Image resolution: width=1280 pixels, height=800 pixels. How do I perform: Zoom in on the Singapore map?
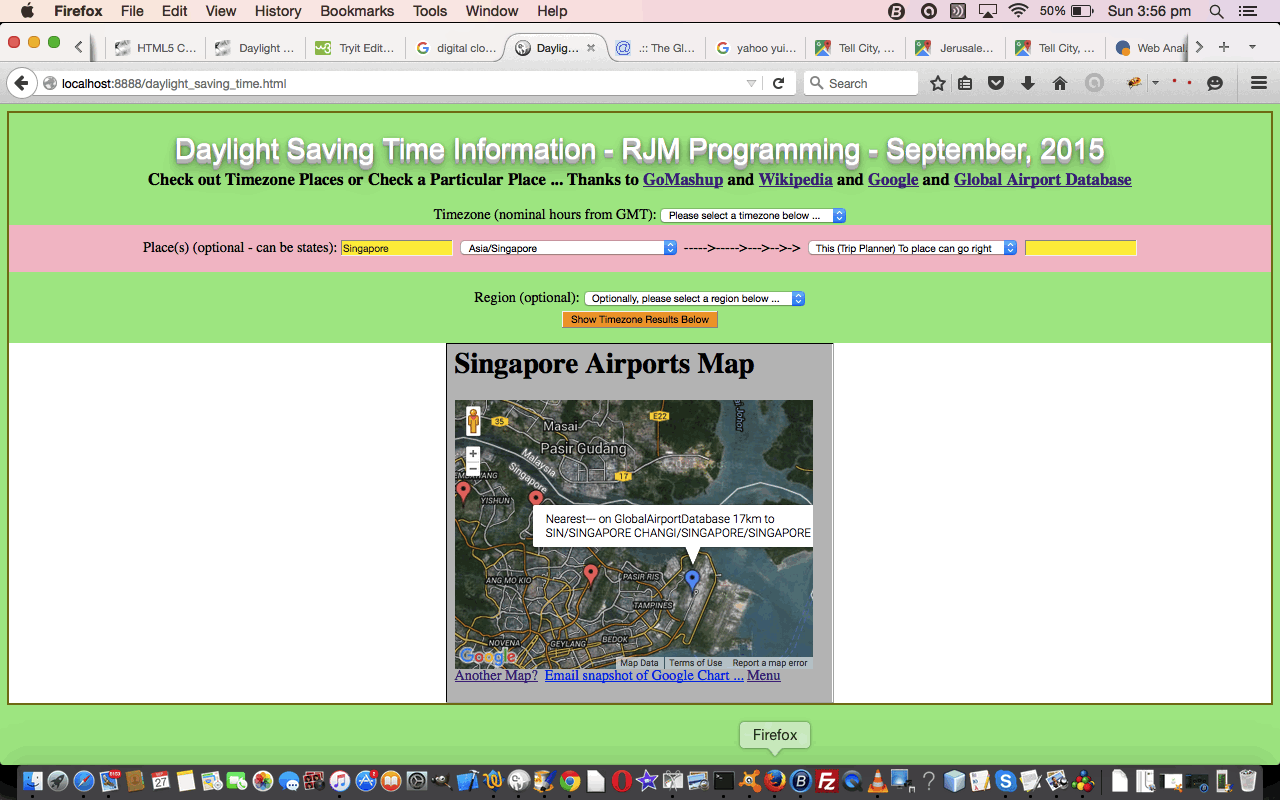473,454
